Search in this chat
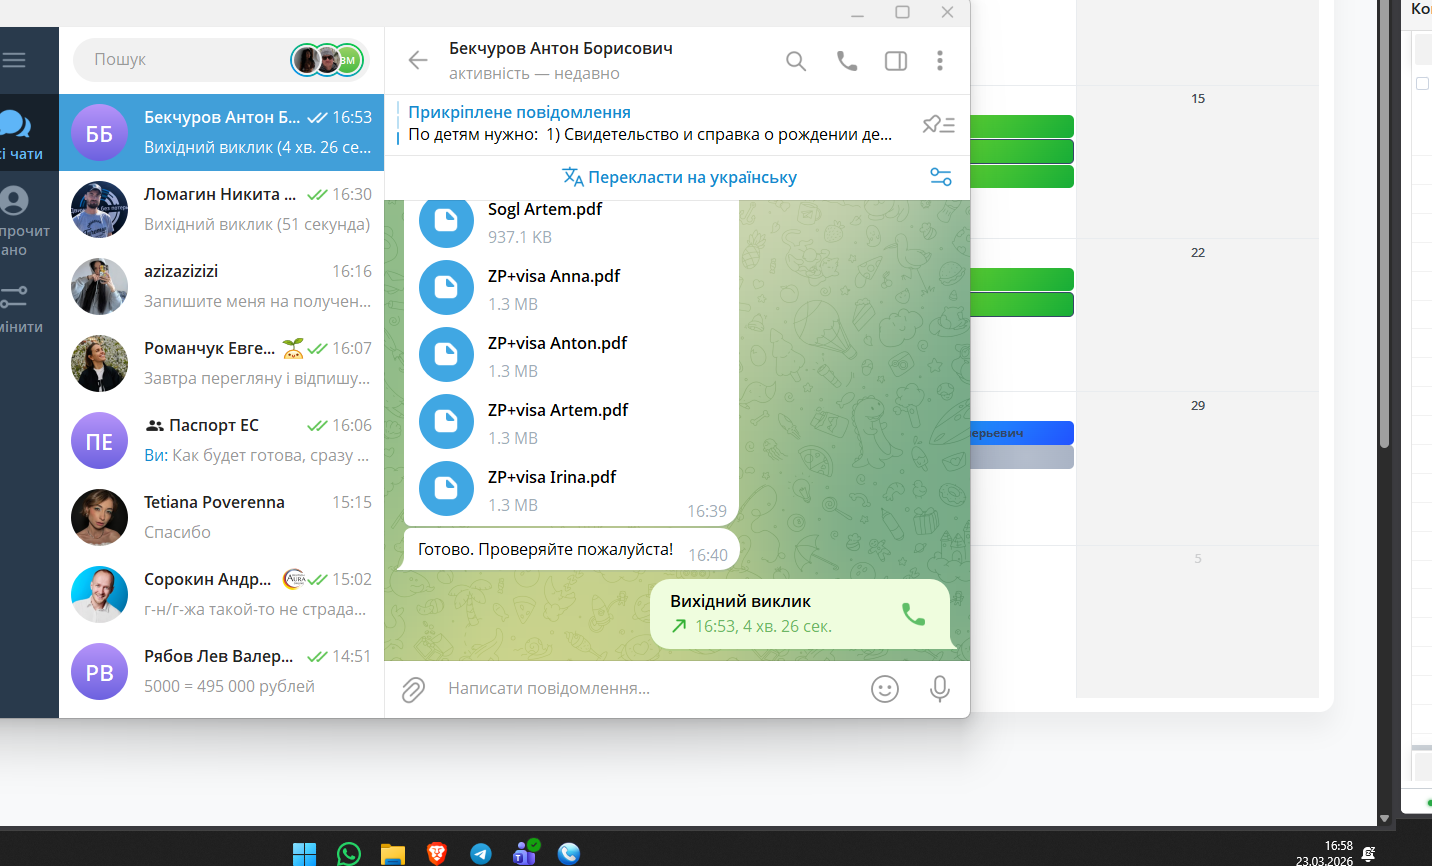 pyautogui.click(x=796, y=61)
